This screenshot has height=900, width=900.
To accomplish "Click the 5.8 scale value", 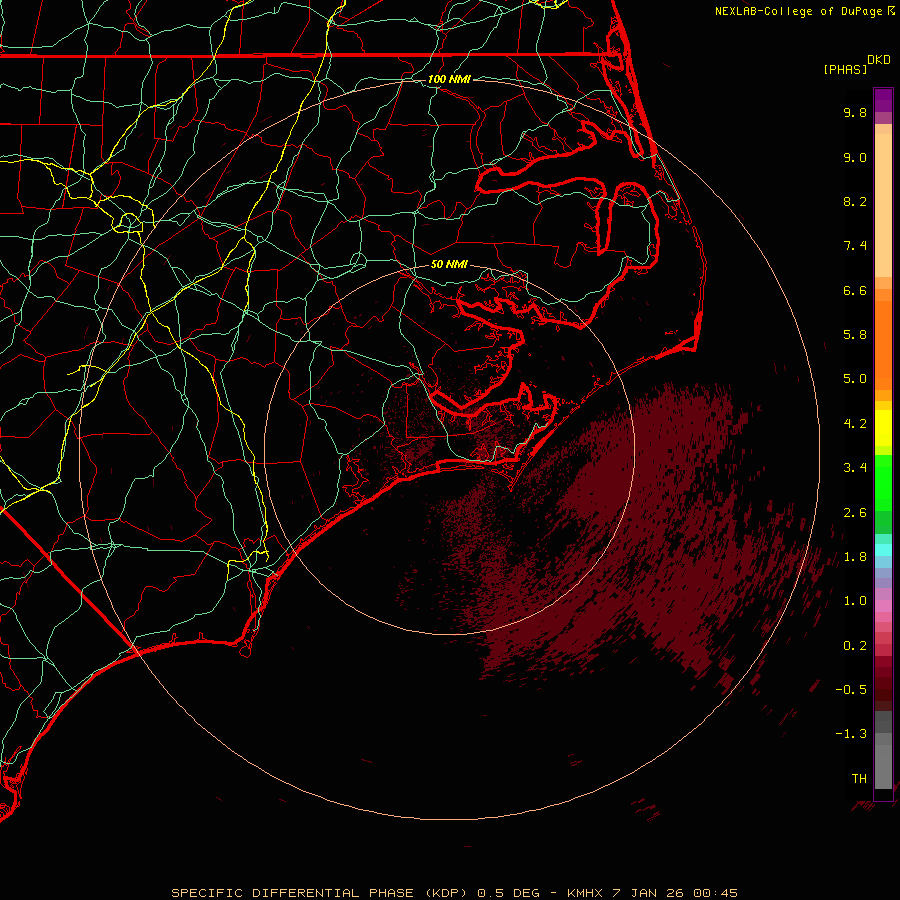I will (855, 335).
